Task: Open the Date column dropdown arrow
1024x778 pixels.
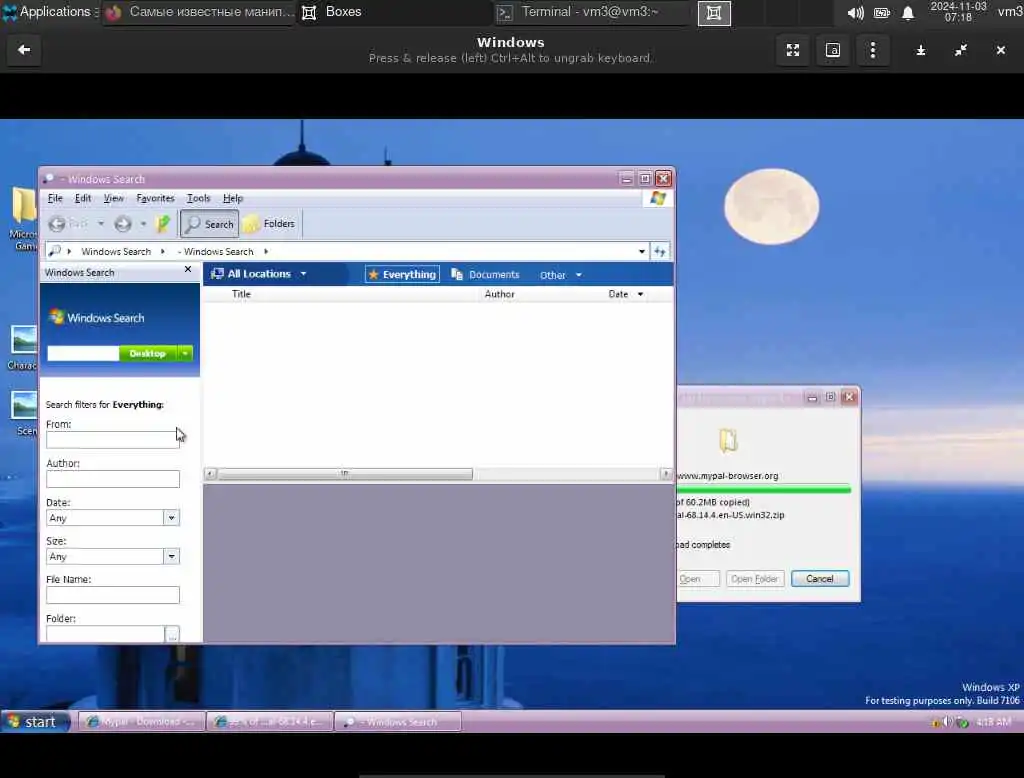Action: pyautogui.click(x=640, y=294)
